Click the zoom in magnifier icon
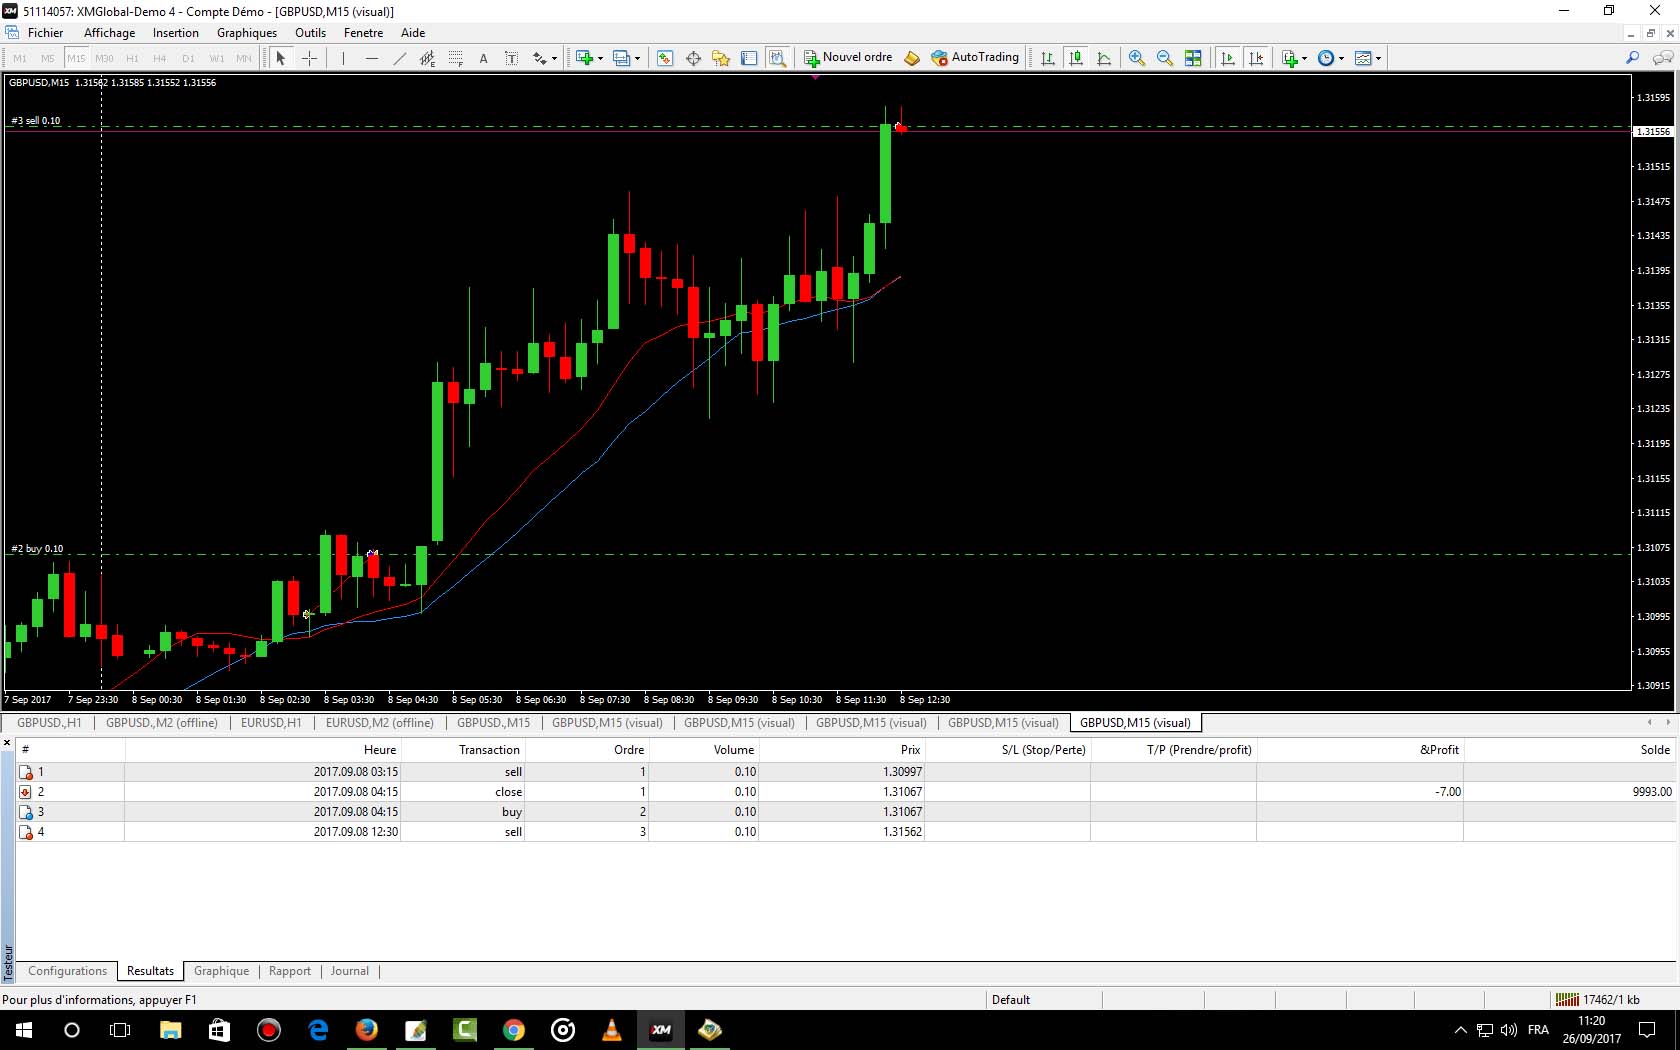 click(x=1136, y=58)
